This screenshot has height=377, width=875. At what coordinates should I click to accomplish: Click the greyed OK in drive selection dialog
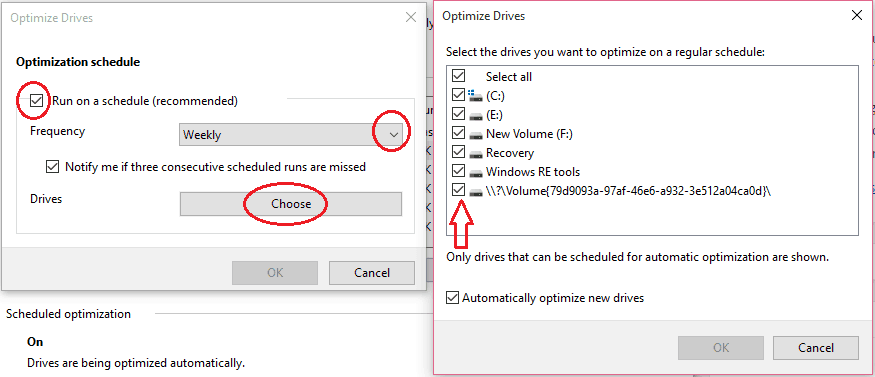pyautogui.click(x=721, y=347)
